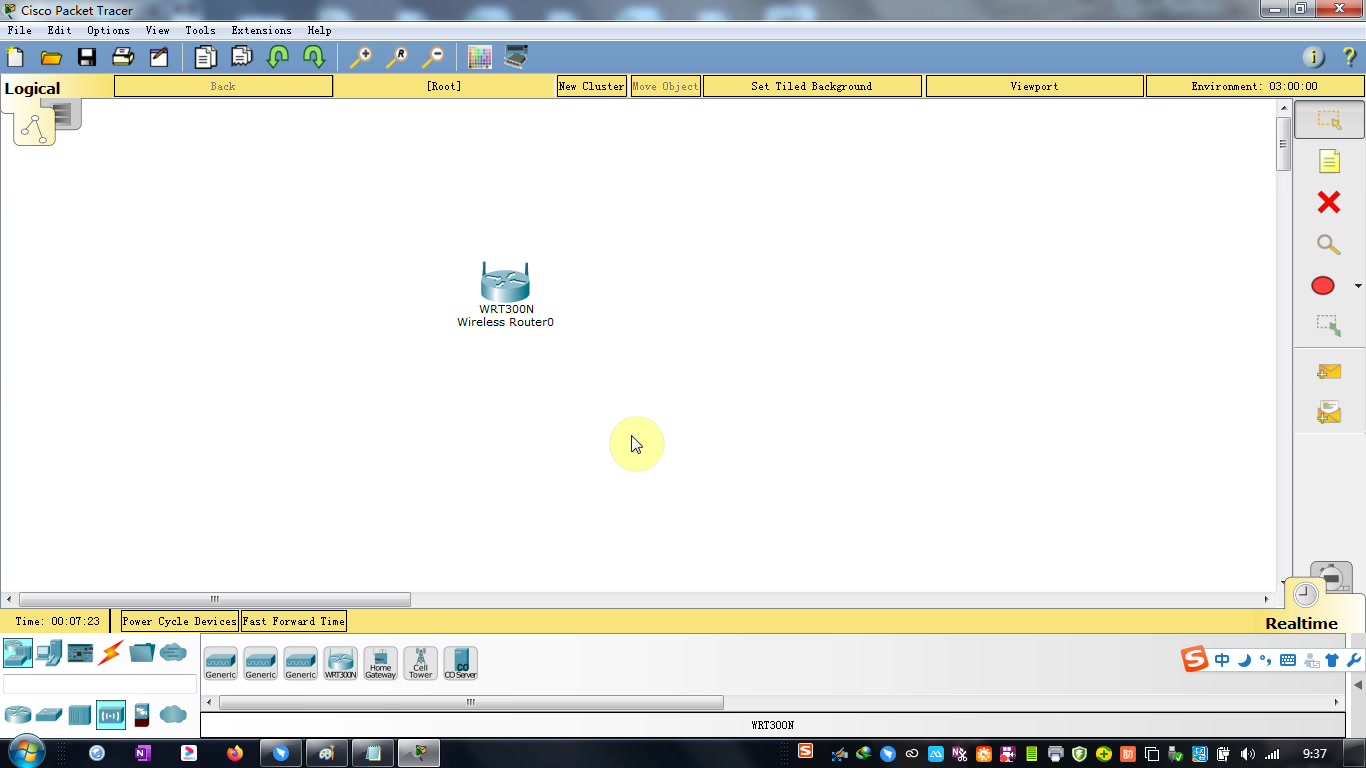Screen dimensions: 1366x768
Task: Click the device search input field
Action: click(x=100, y=684)
